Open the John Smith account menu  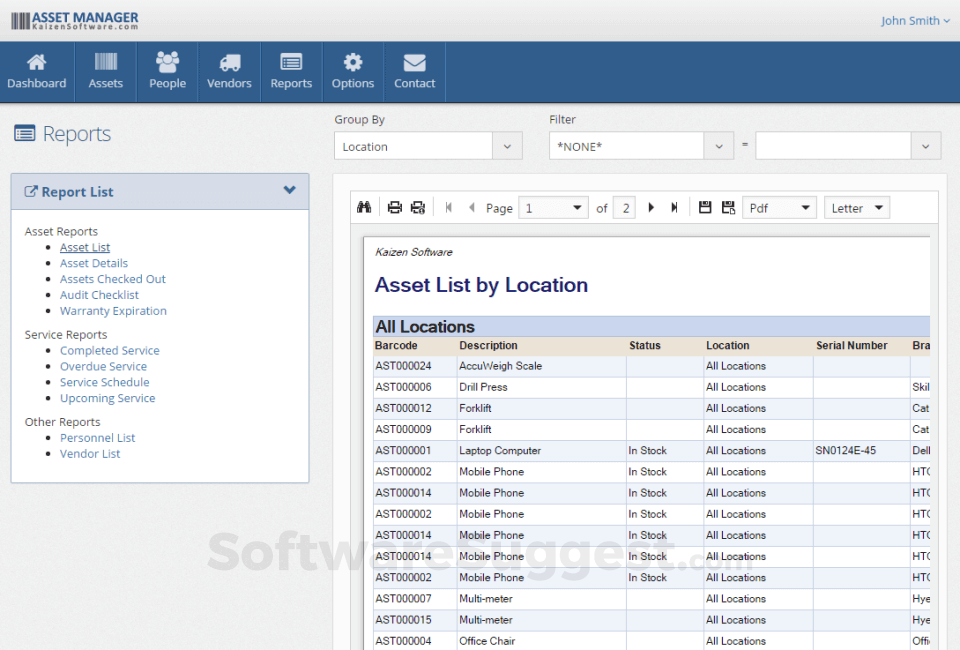915,20
